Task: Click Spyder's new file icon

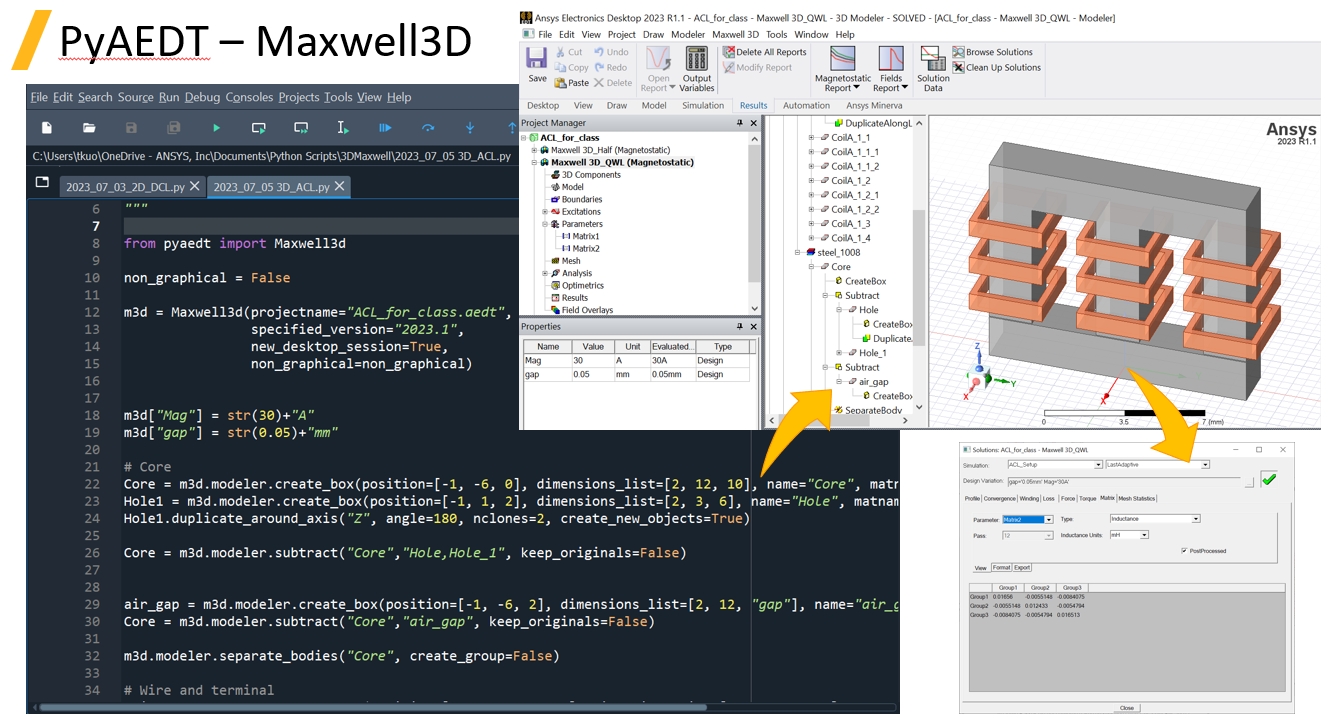Action: [x=46, y=128]
